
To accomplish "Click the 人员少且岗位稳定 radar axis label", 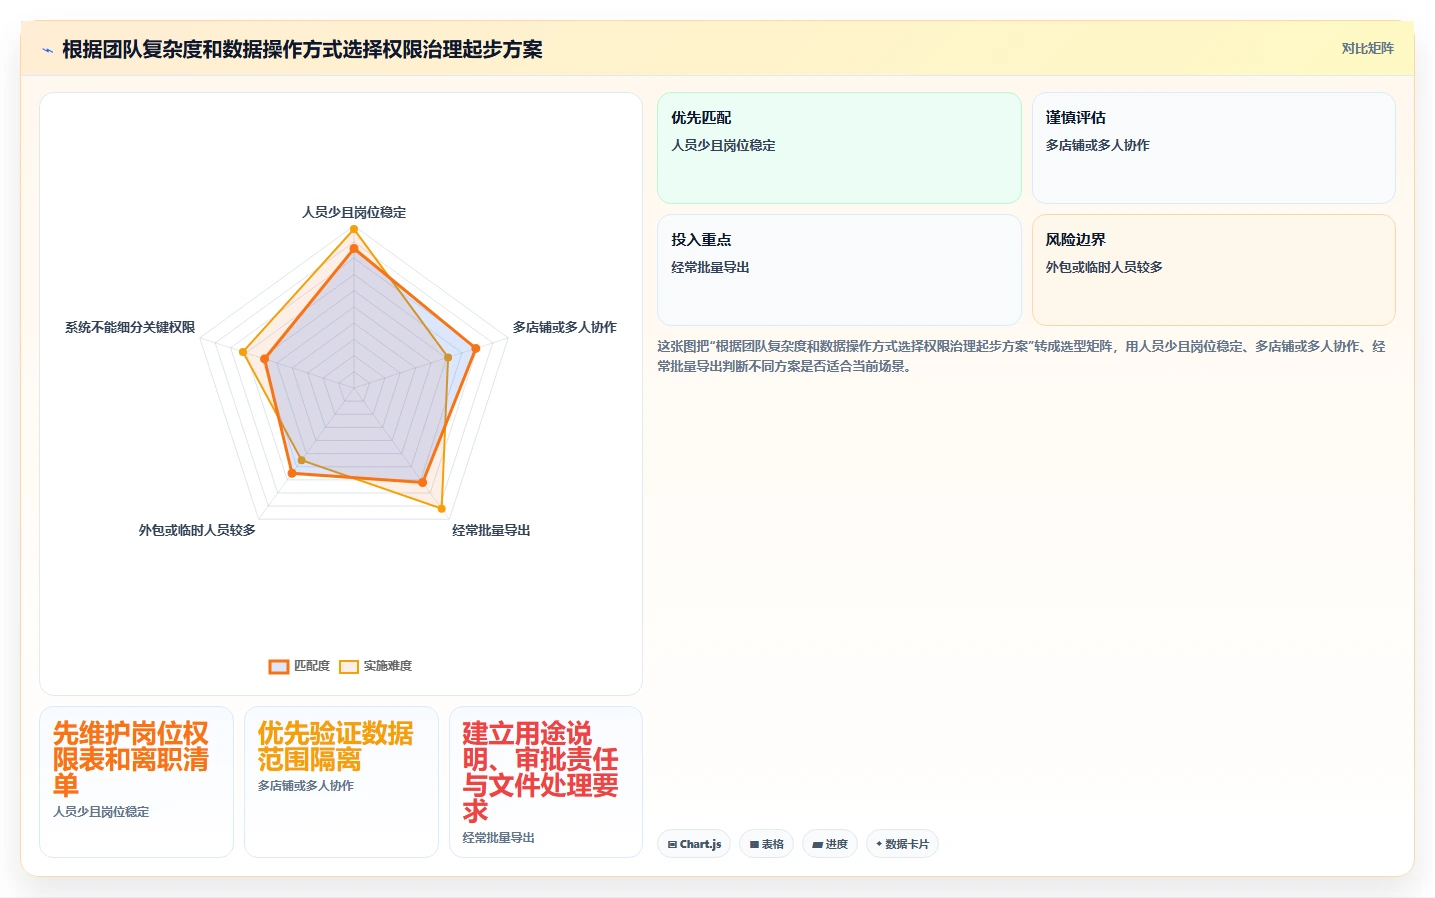I will click(x=354, y=212).
